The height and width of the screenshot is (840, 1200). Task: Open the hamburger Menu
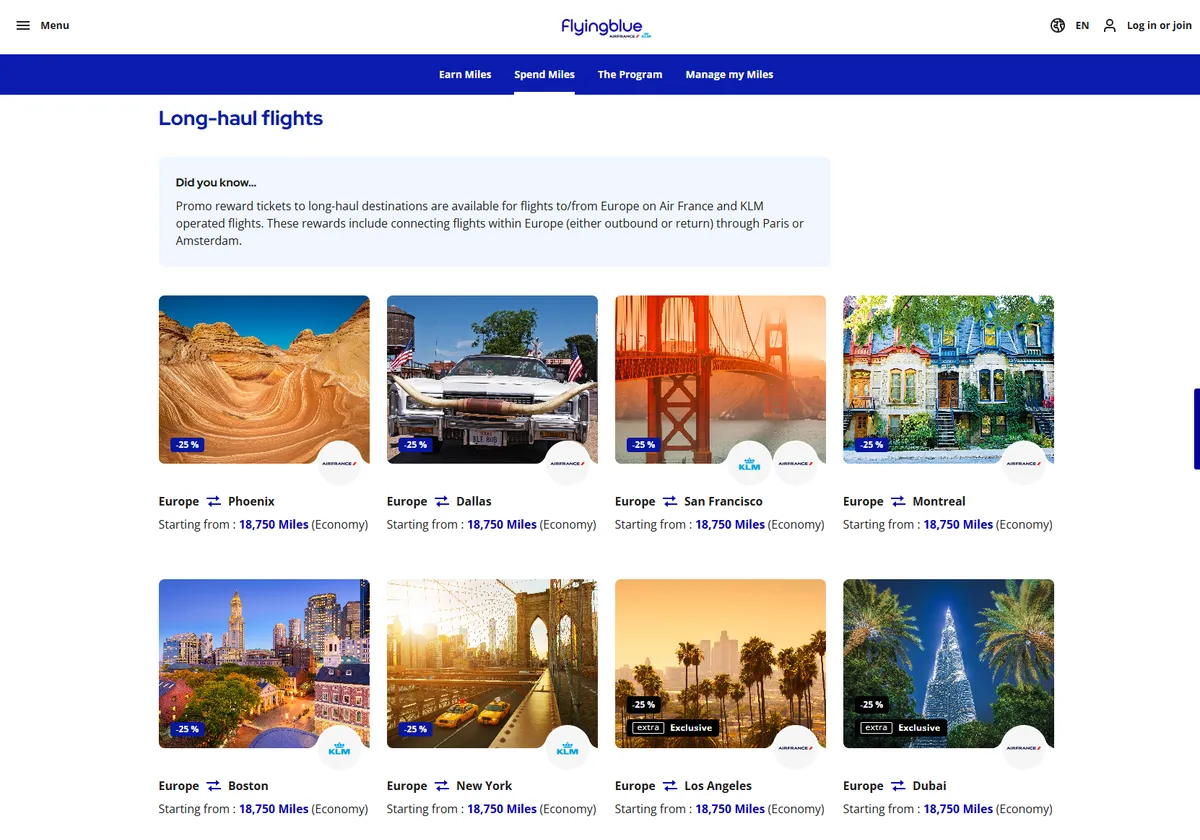24,25
